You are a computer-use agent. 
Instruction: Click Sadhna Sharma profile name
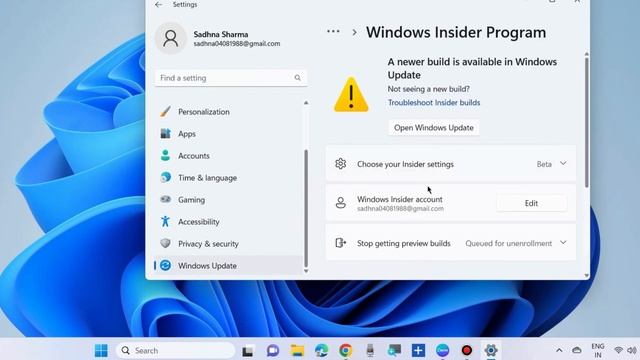pyautogui.click(x=221, y=34)
